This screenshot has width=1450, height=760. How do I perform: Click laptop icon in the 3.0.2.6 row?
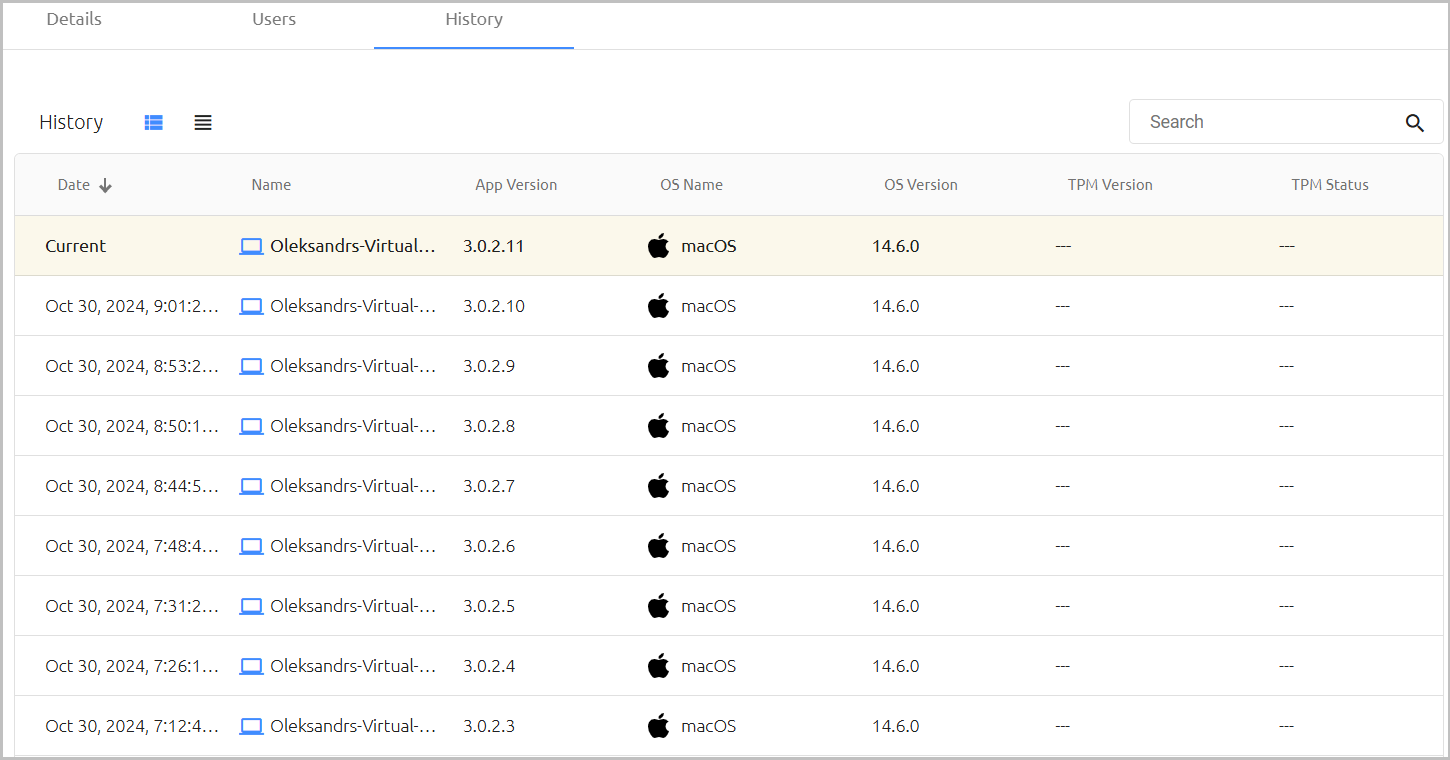[251, 546]
